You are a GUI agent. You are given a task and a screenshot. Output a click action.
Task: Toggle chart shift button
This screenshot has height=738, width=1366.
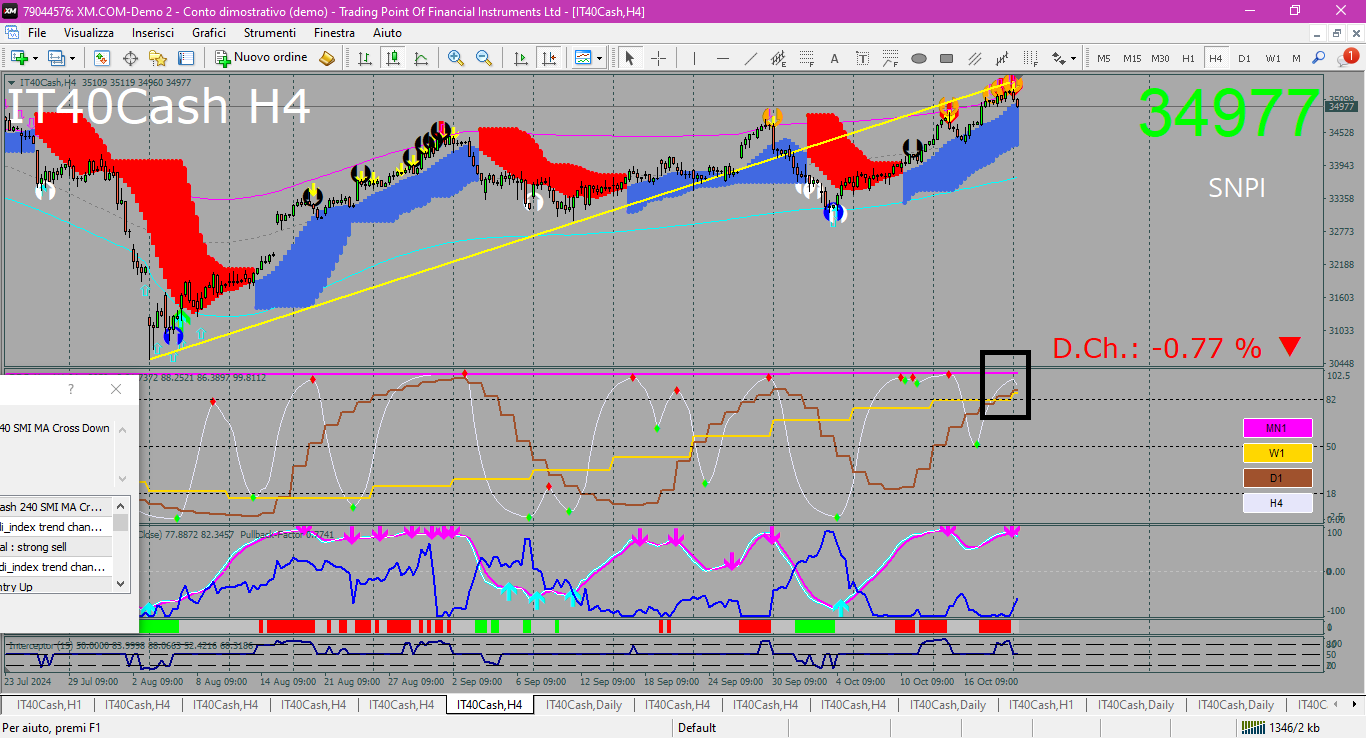pos(548,58)
